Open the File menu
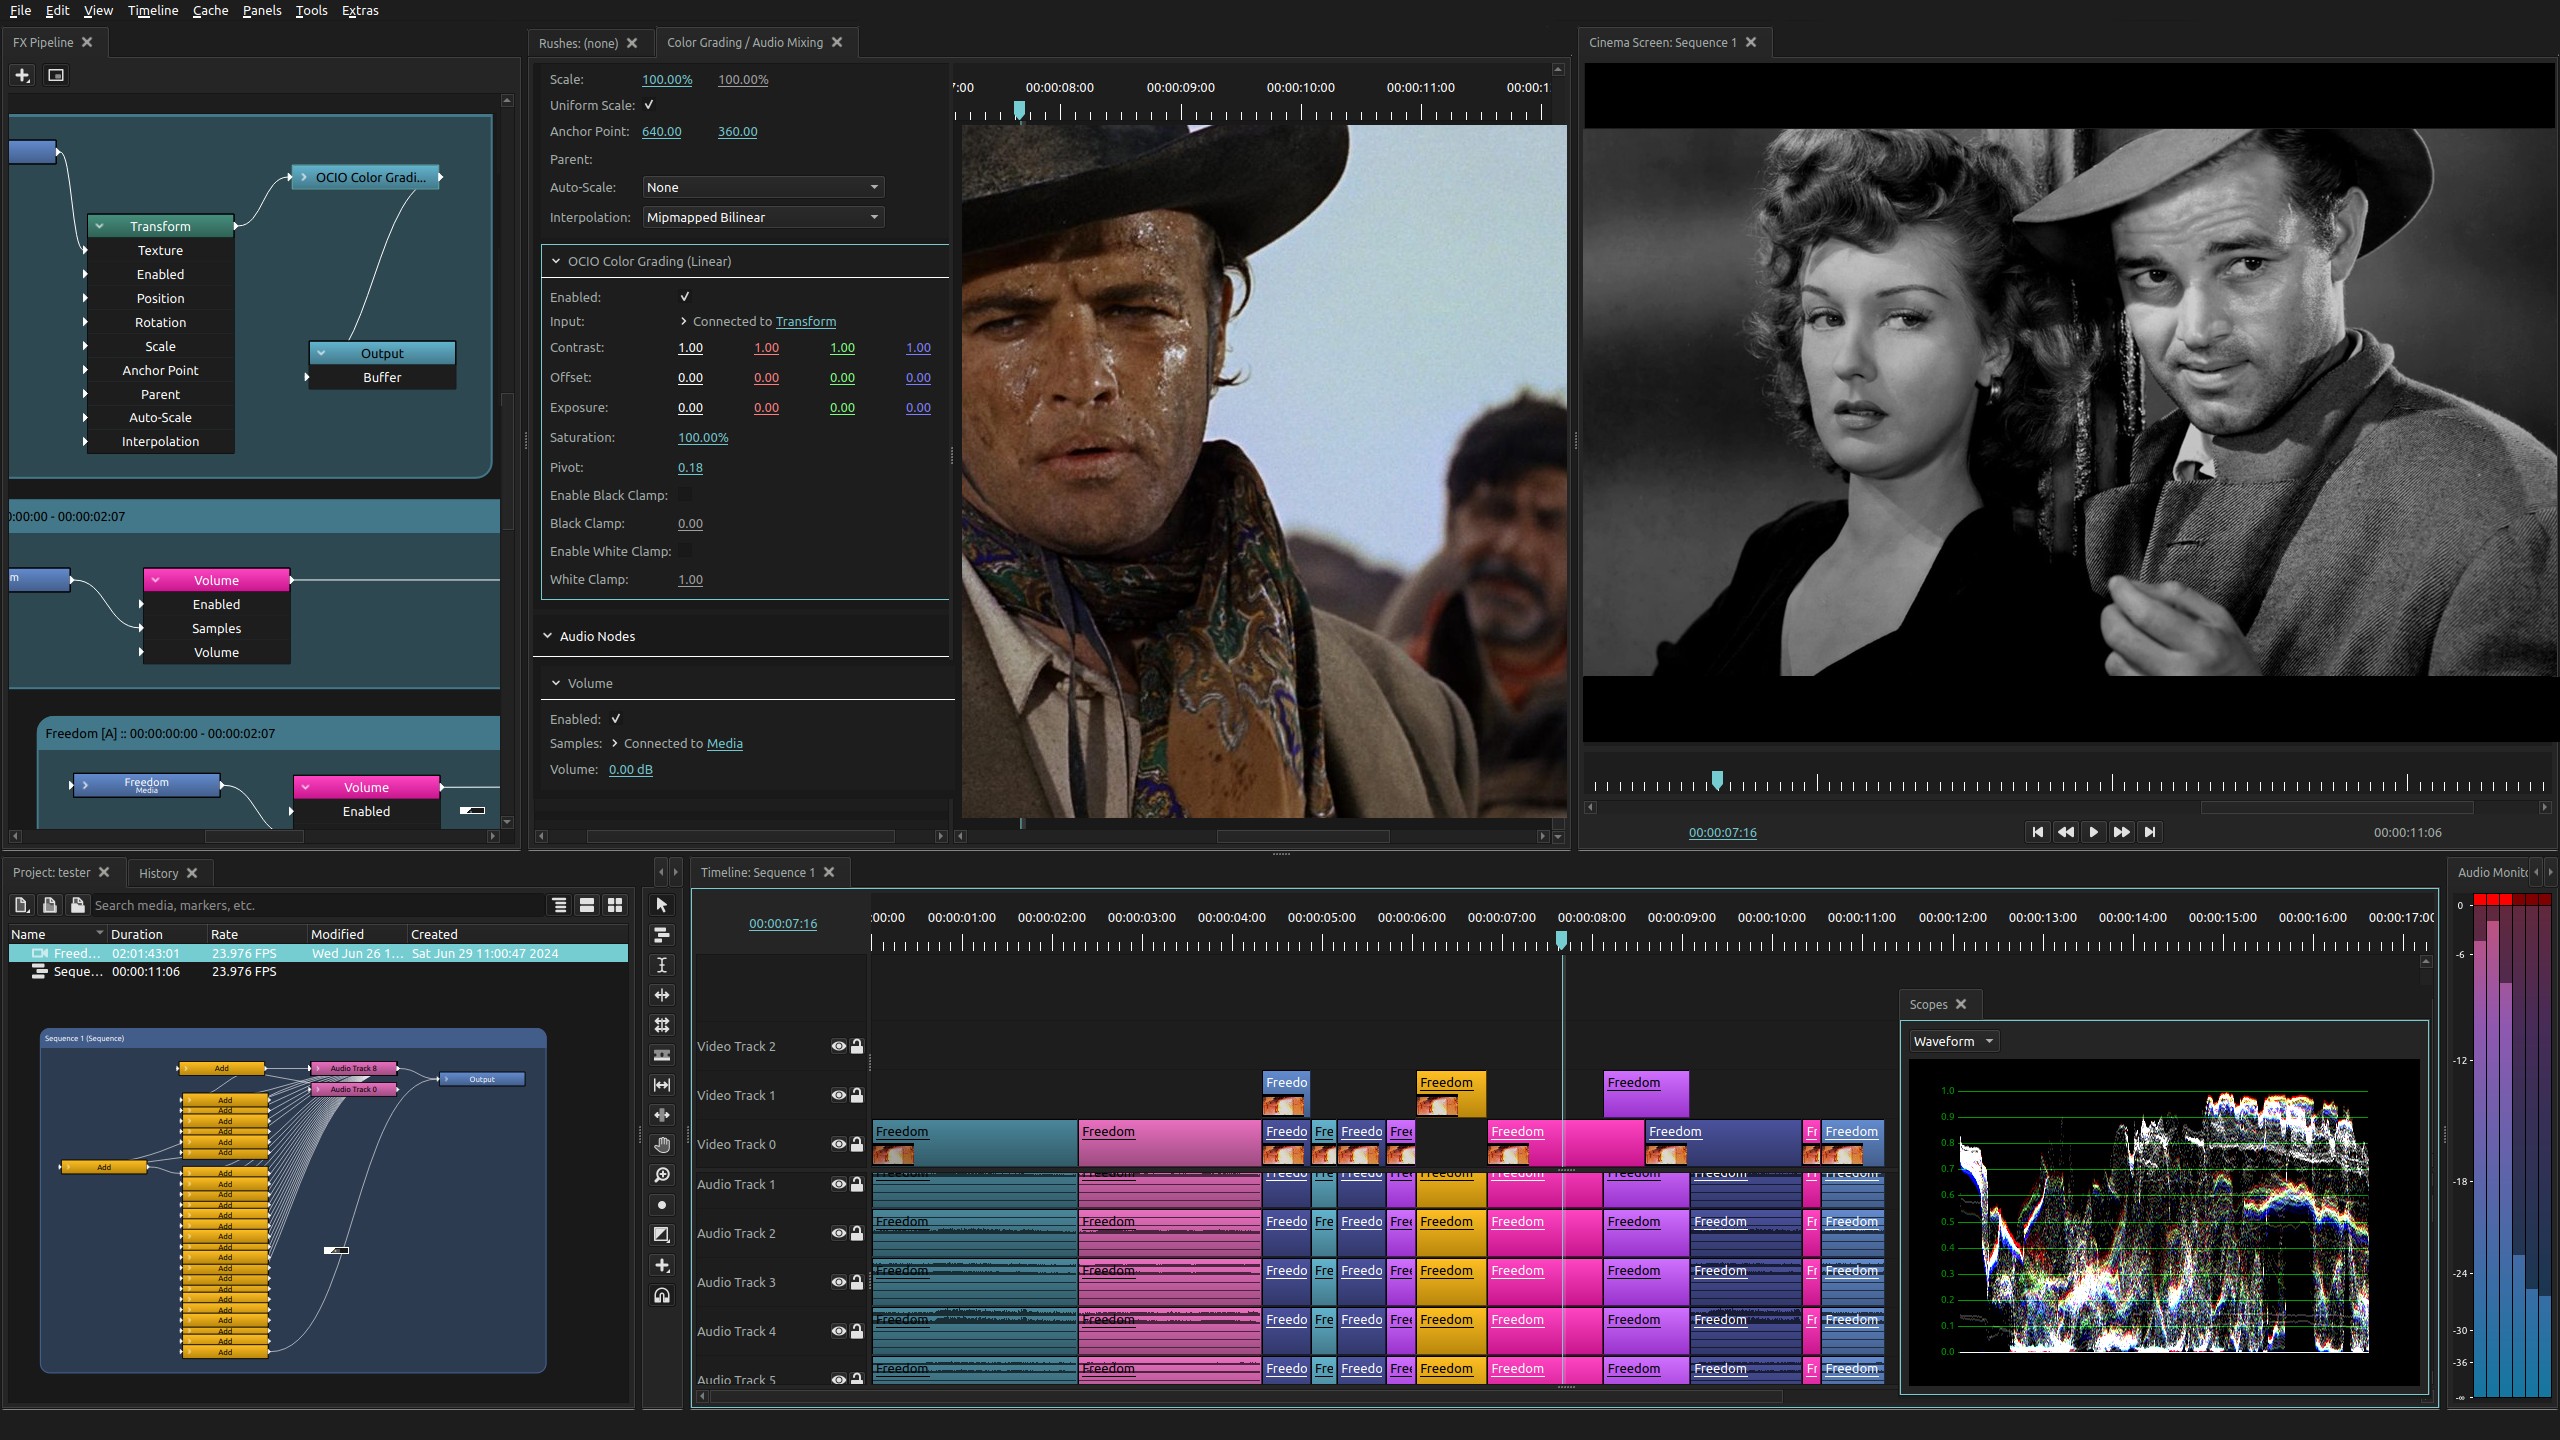 coord(20,10)
